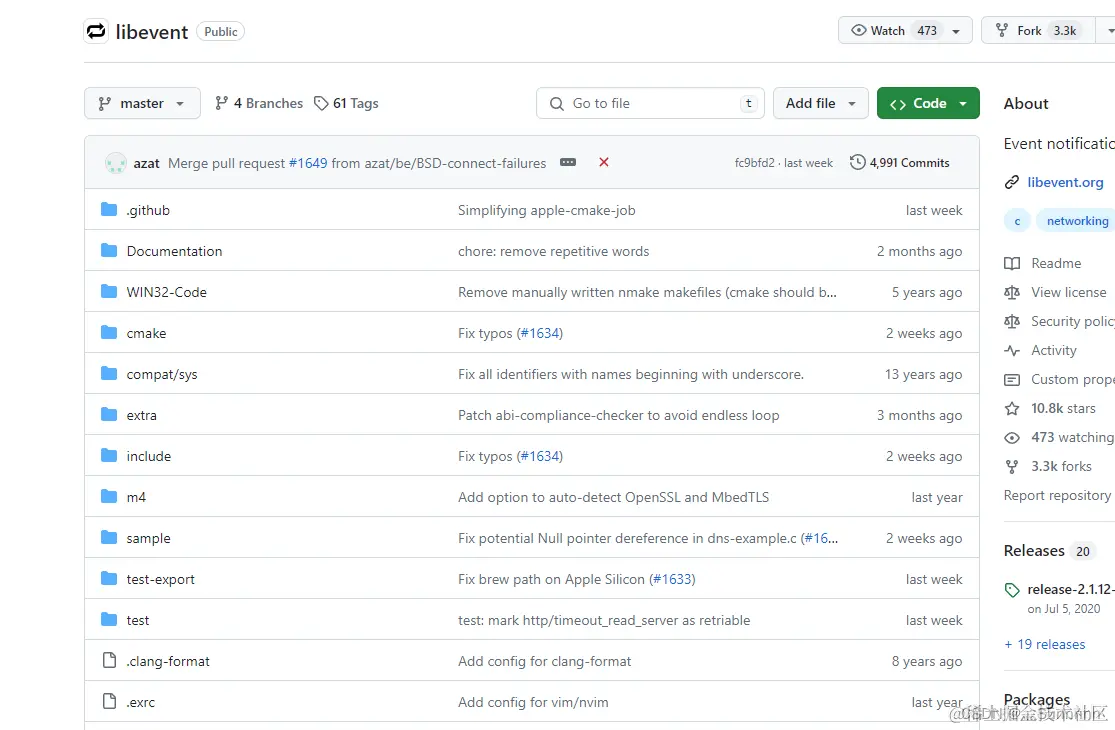Image resolution: width=1115 pixels, height=730 pixels.
Task: Click the libevent repository avatar icon
Action: point(96,31)
